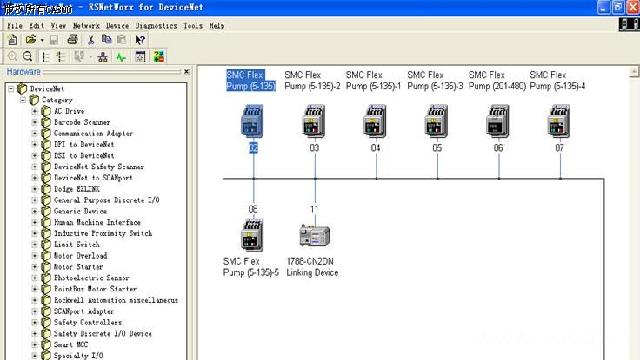
Task: Select the Dodge EZLINK tree item
Action: (77, 189)
